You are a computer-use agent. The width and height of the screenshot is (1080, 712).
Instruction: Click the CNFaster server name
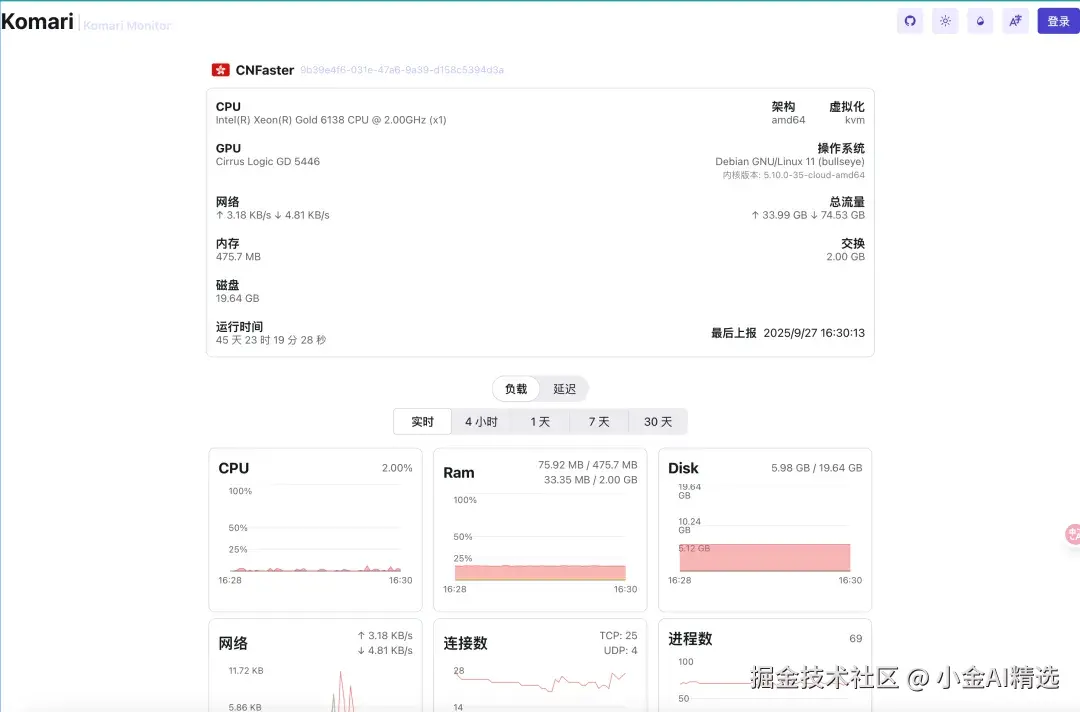tap(264, 70)
